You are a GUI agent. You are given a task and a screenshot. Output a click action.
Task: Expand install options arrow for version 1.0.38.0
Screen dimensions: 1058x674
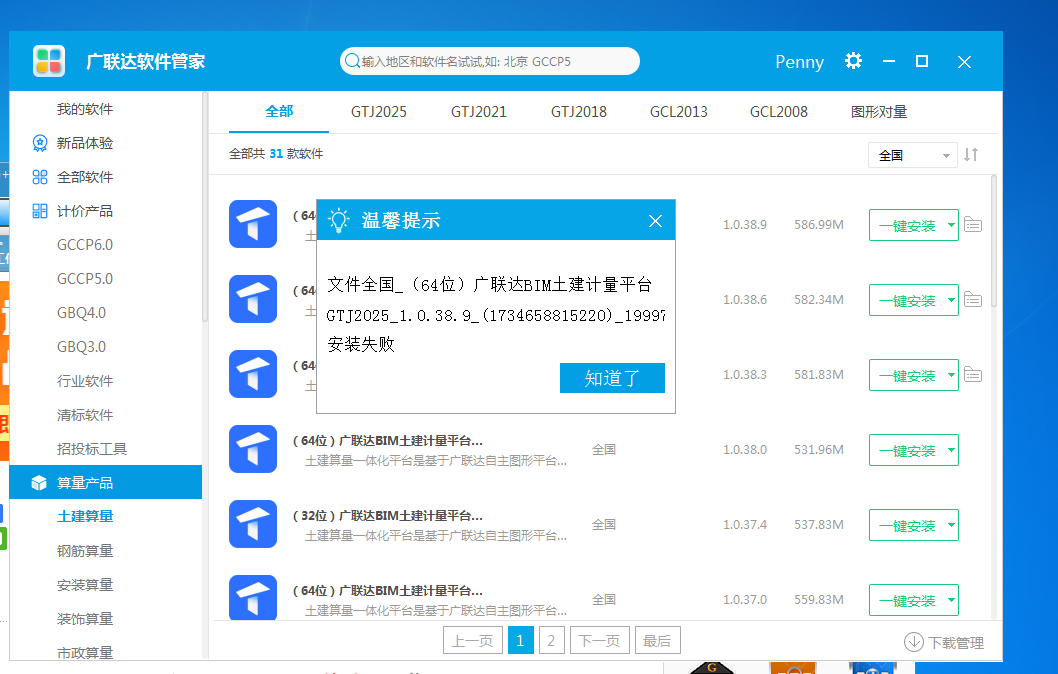pyautogui.click(x=951, y=449)
